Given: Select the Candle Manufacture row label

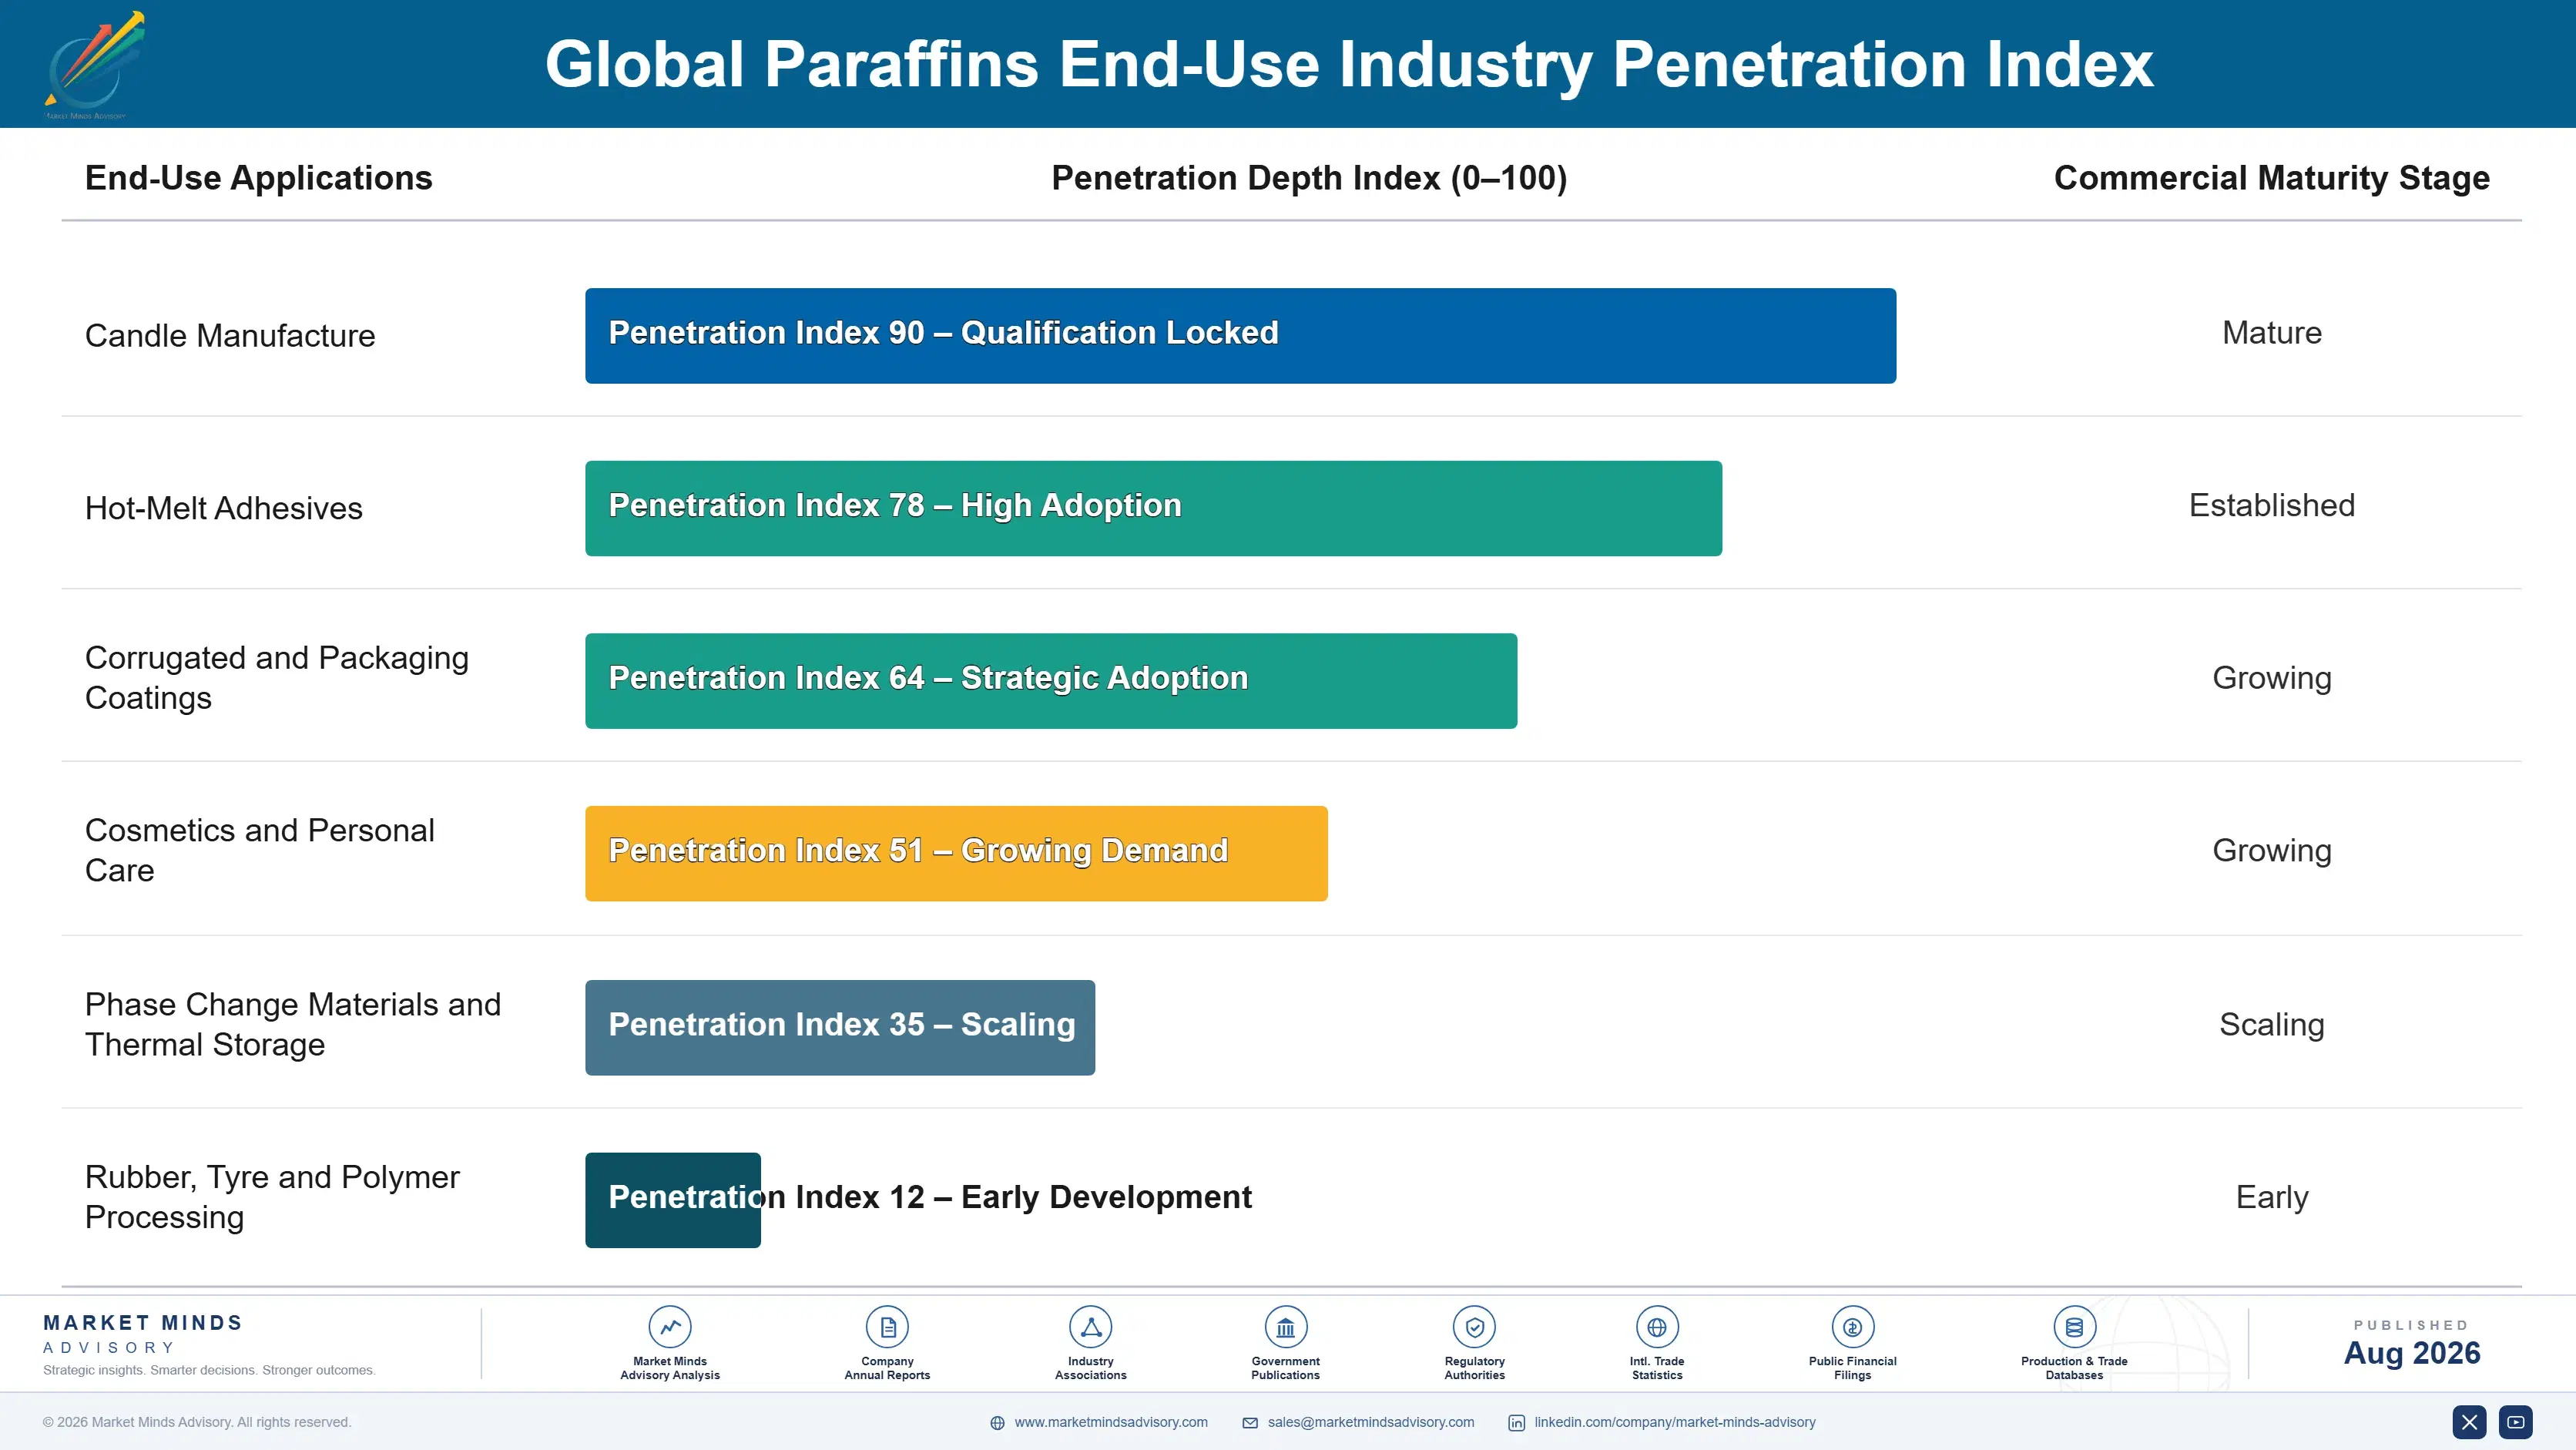Looking at the screenshot, I should point(230,336).
